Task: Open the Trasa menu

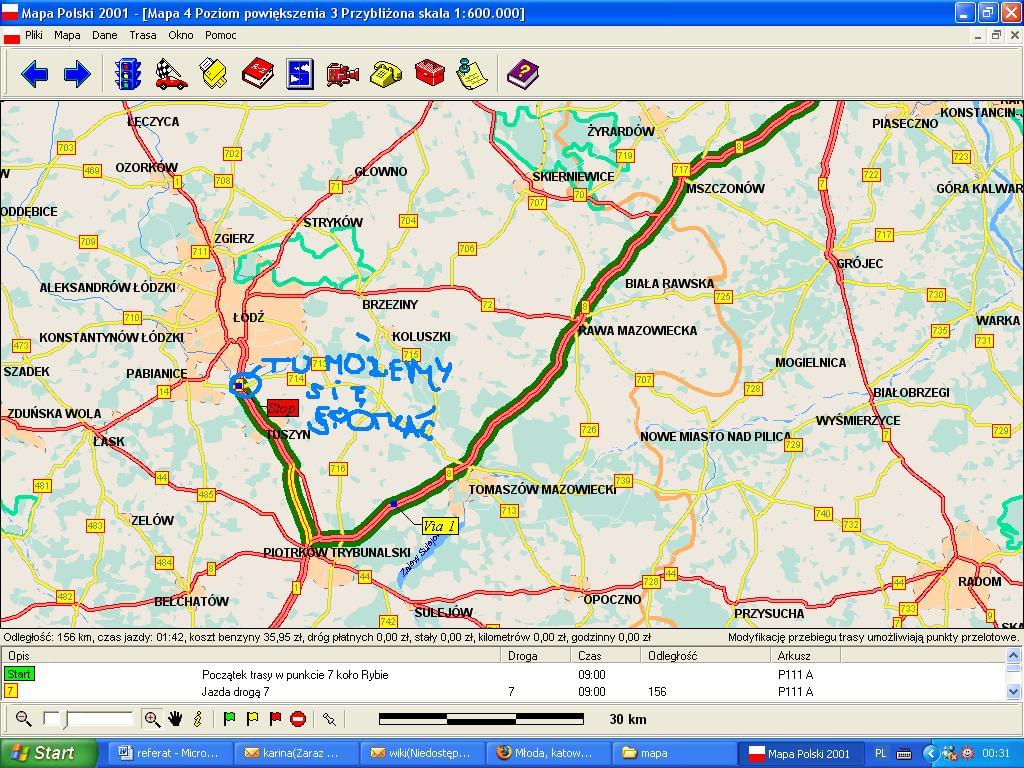Action: pyautogui.click(x=142, y=35)
